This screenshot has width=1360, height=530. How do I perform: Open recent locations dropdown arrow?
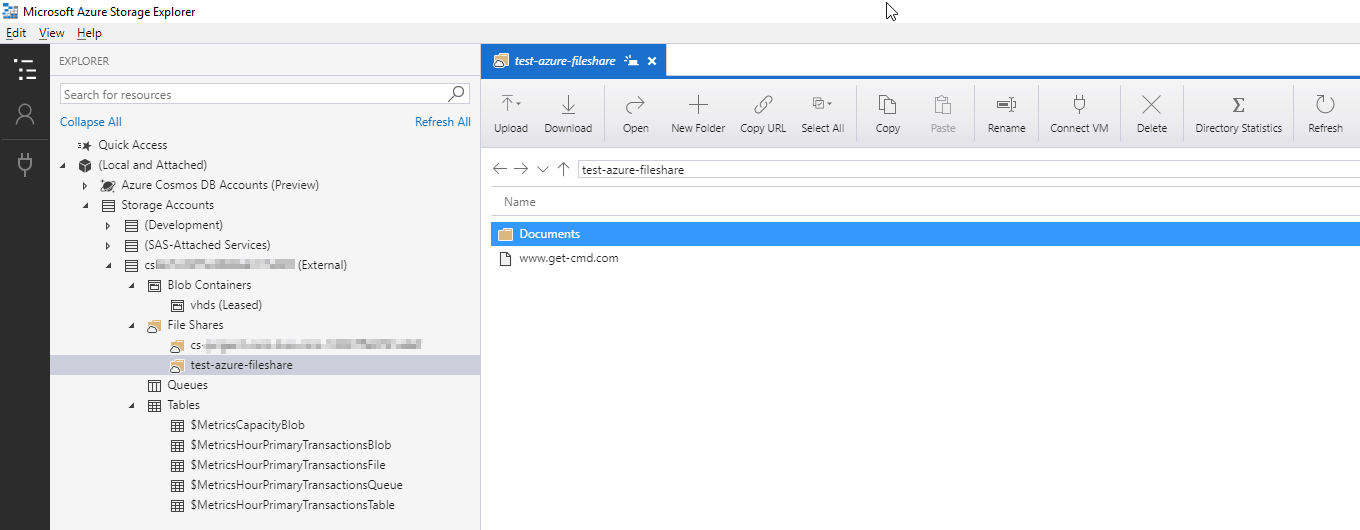[543, 169]
